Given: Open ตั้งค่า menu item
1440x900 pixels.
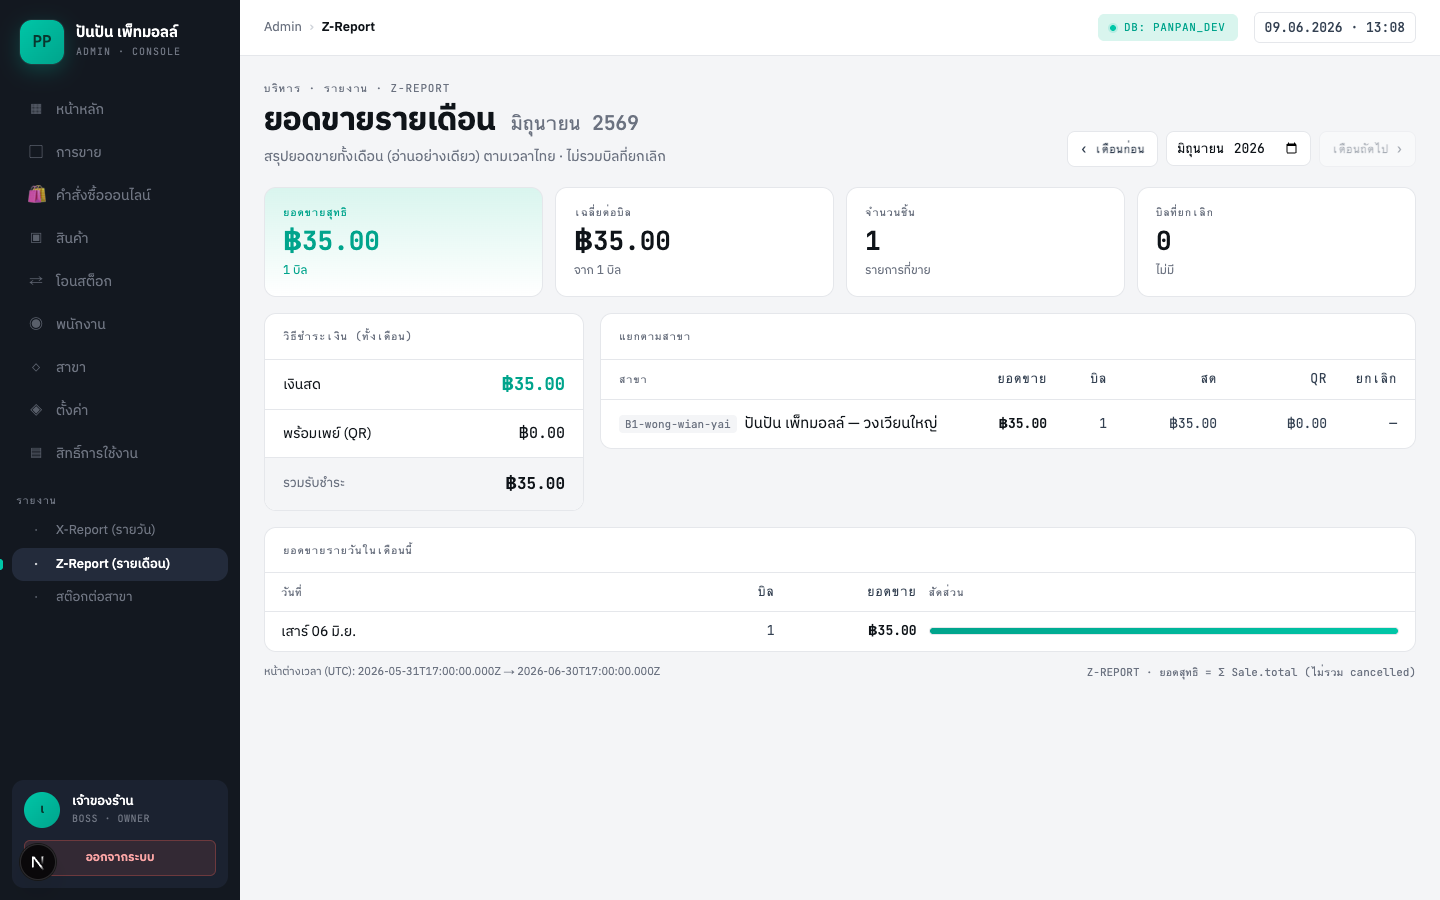Looking at the screenshot, I should [120, 410].
